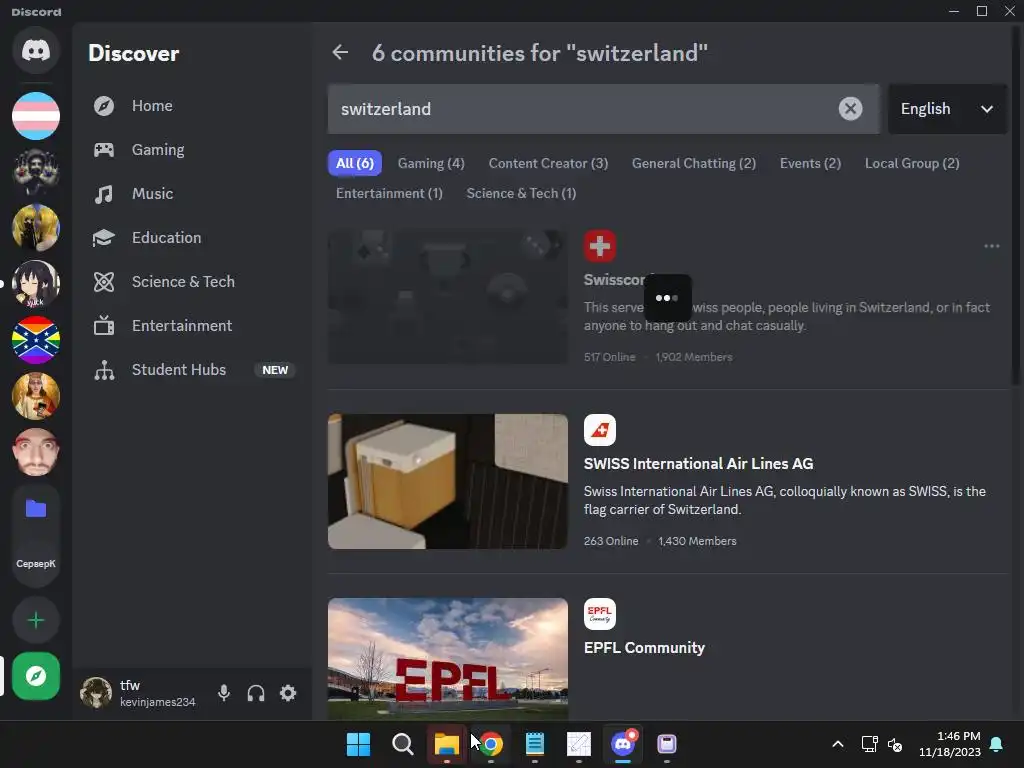
Task: Clear the switzerland search text
Action: pos(850,108)
